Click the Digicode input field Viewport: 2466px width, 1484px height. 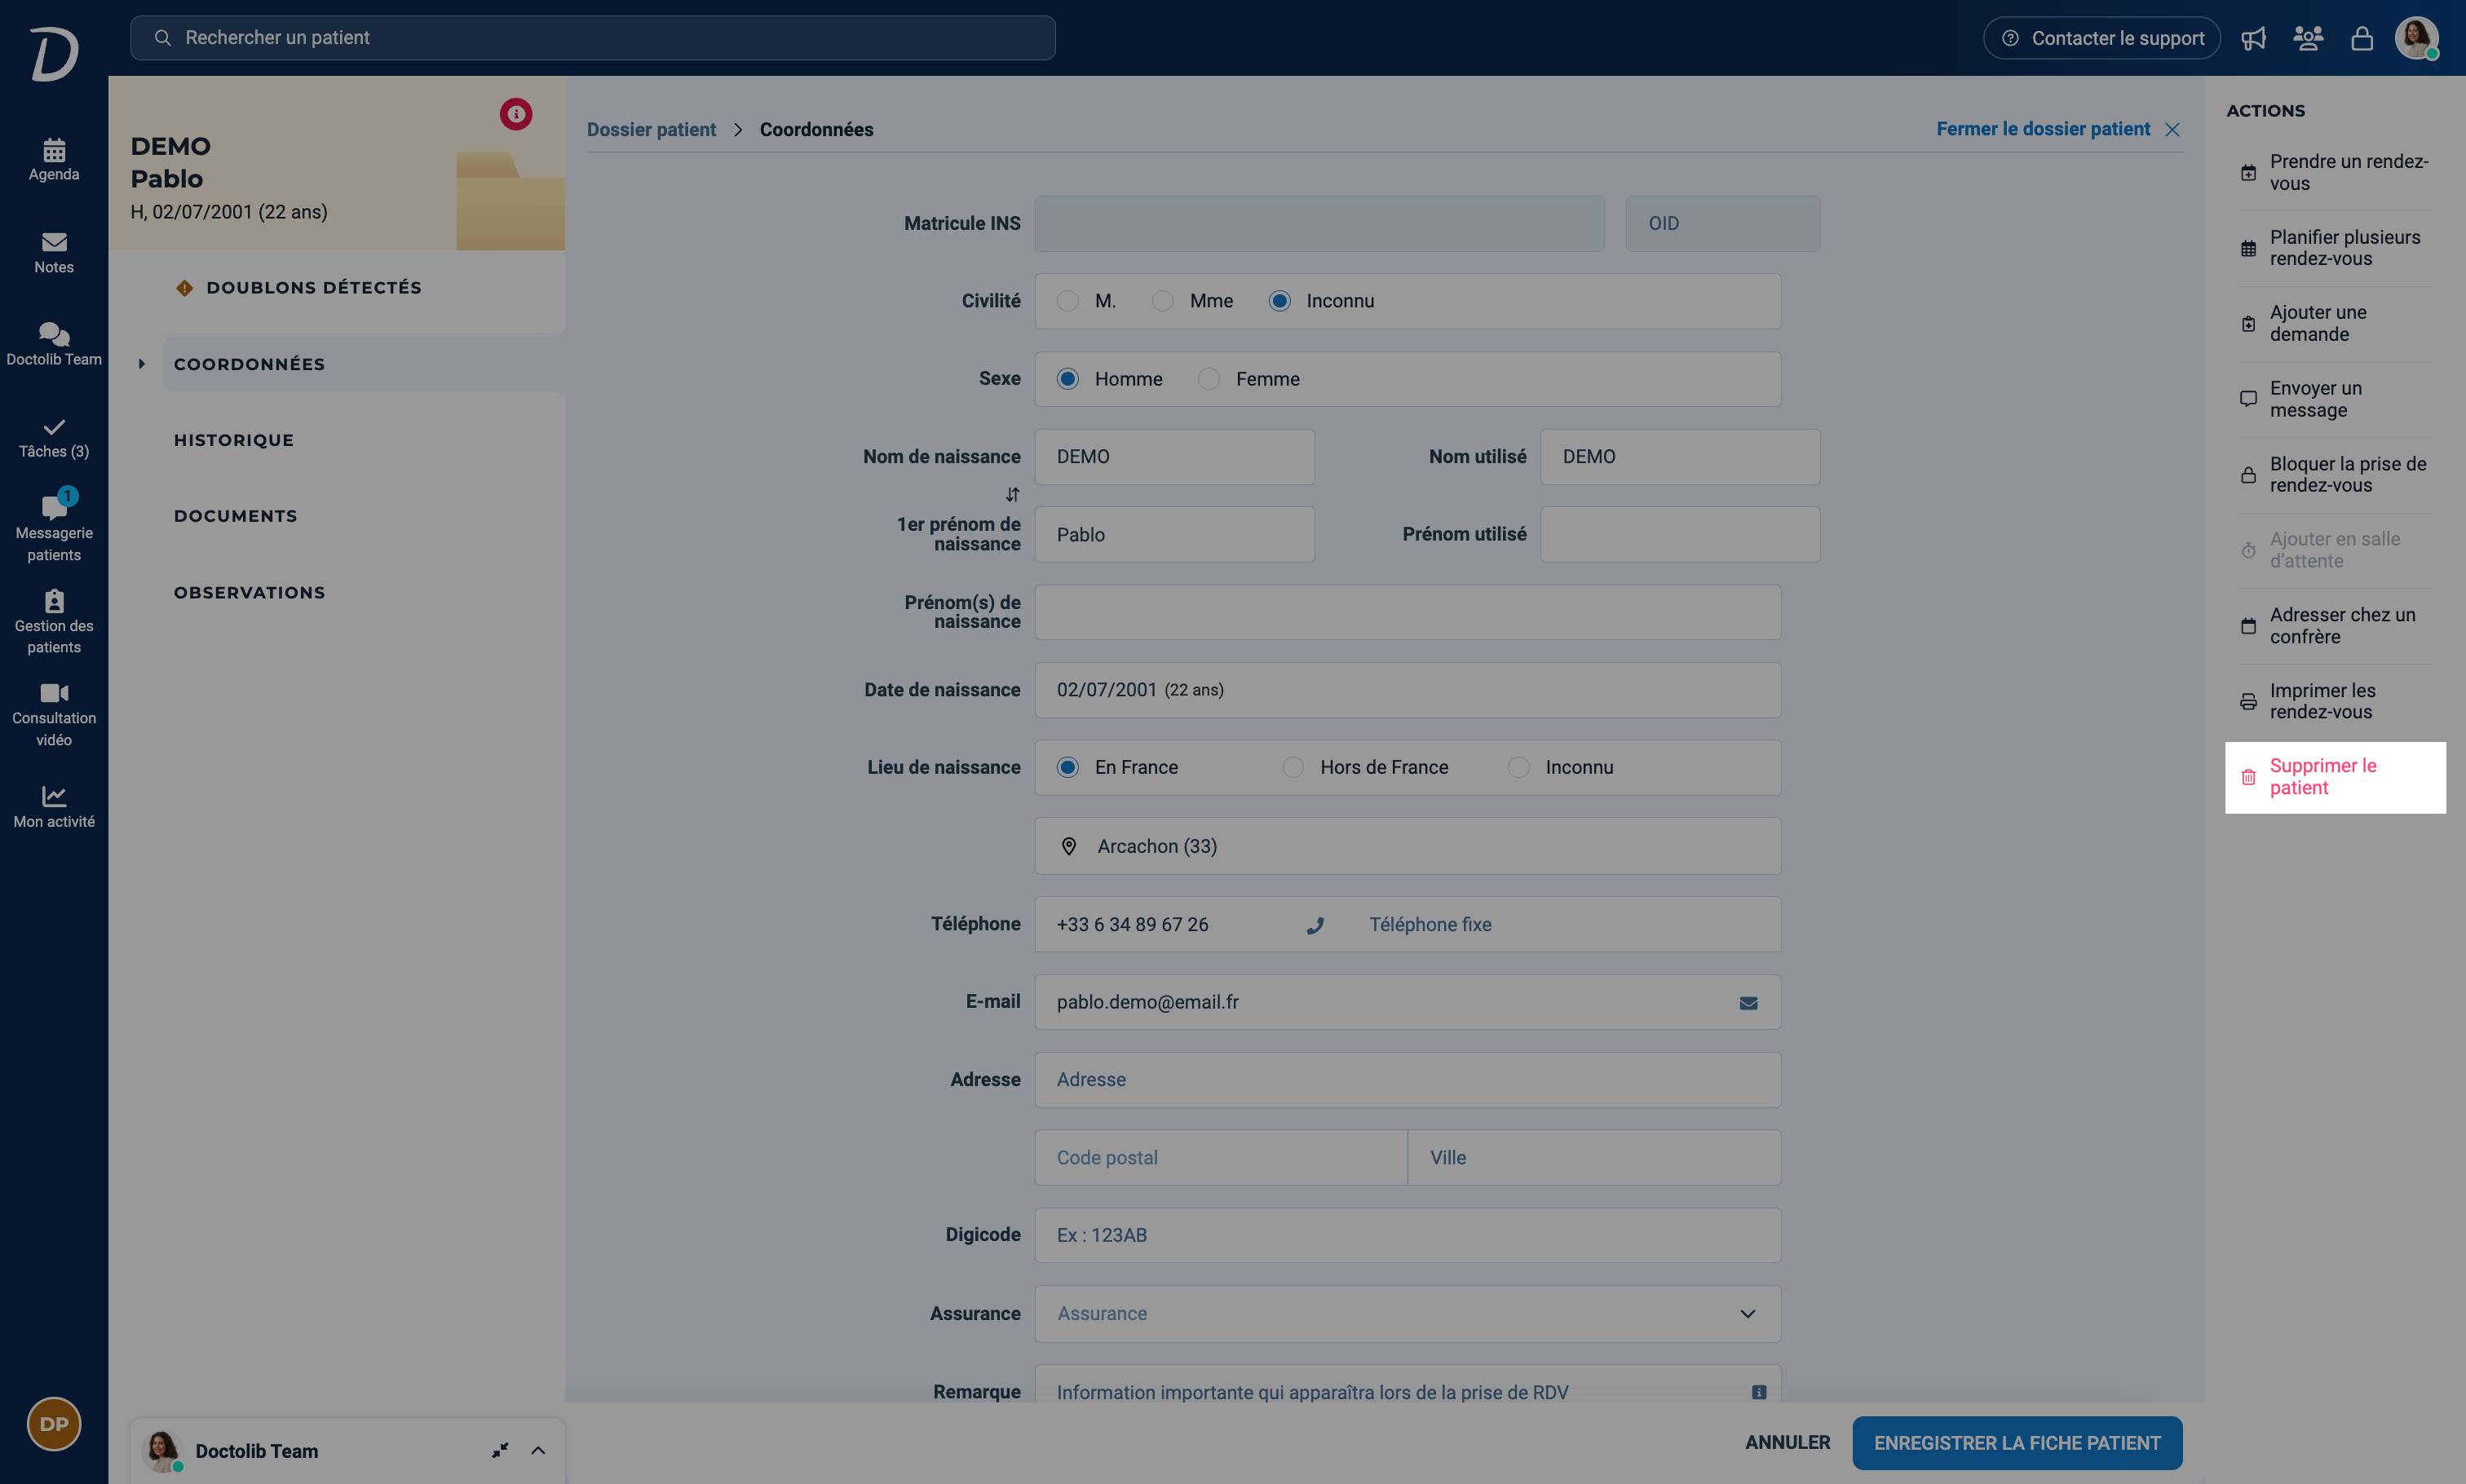point(1408,1235)
